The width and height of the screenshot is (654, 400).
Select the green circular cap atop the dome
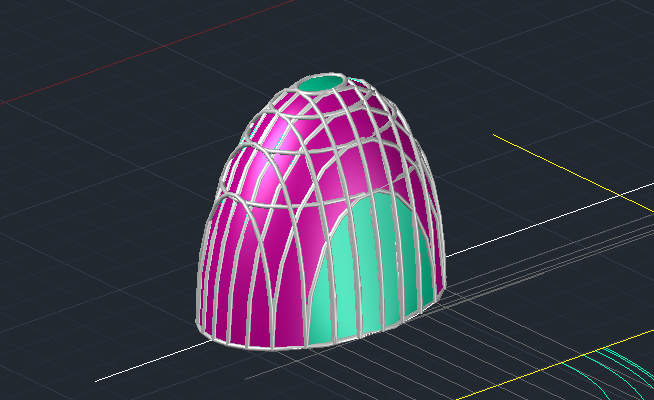tap(321, 84)
